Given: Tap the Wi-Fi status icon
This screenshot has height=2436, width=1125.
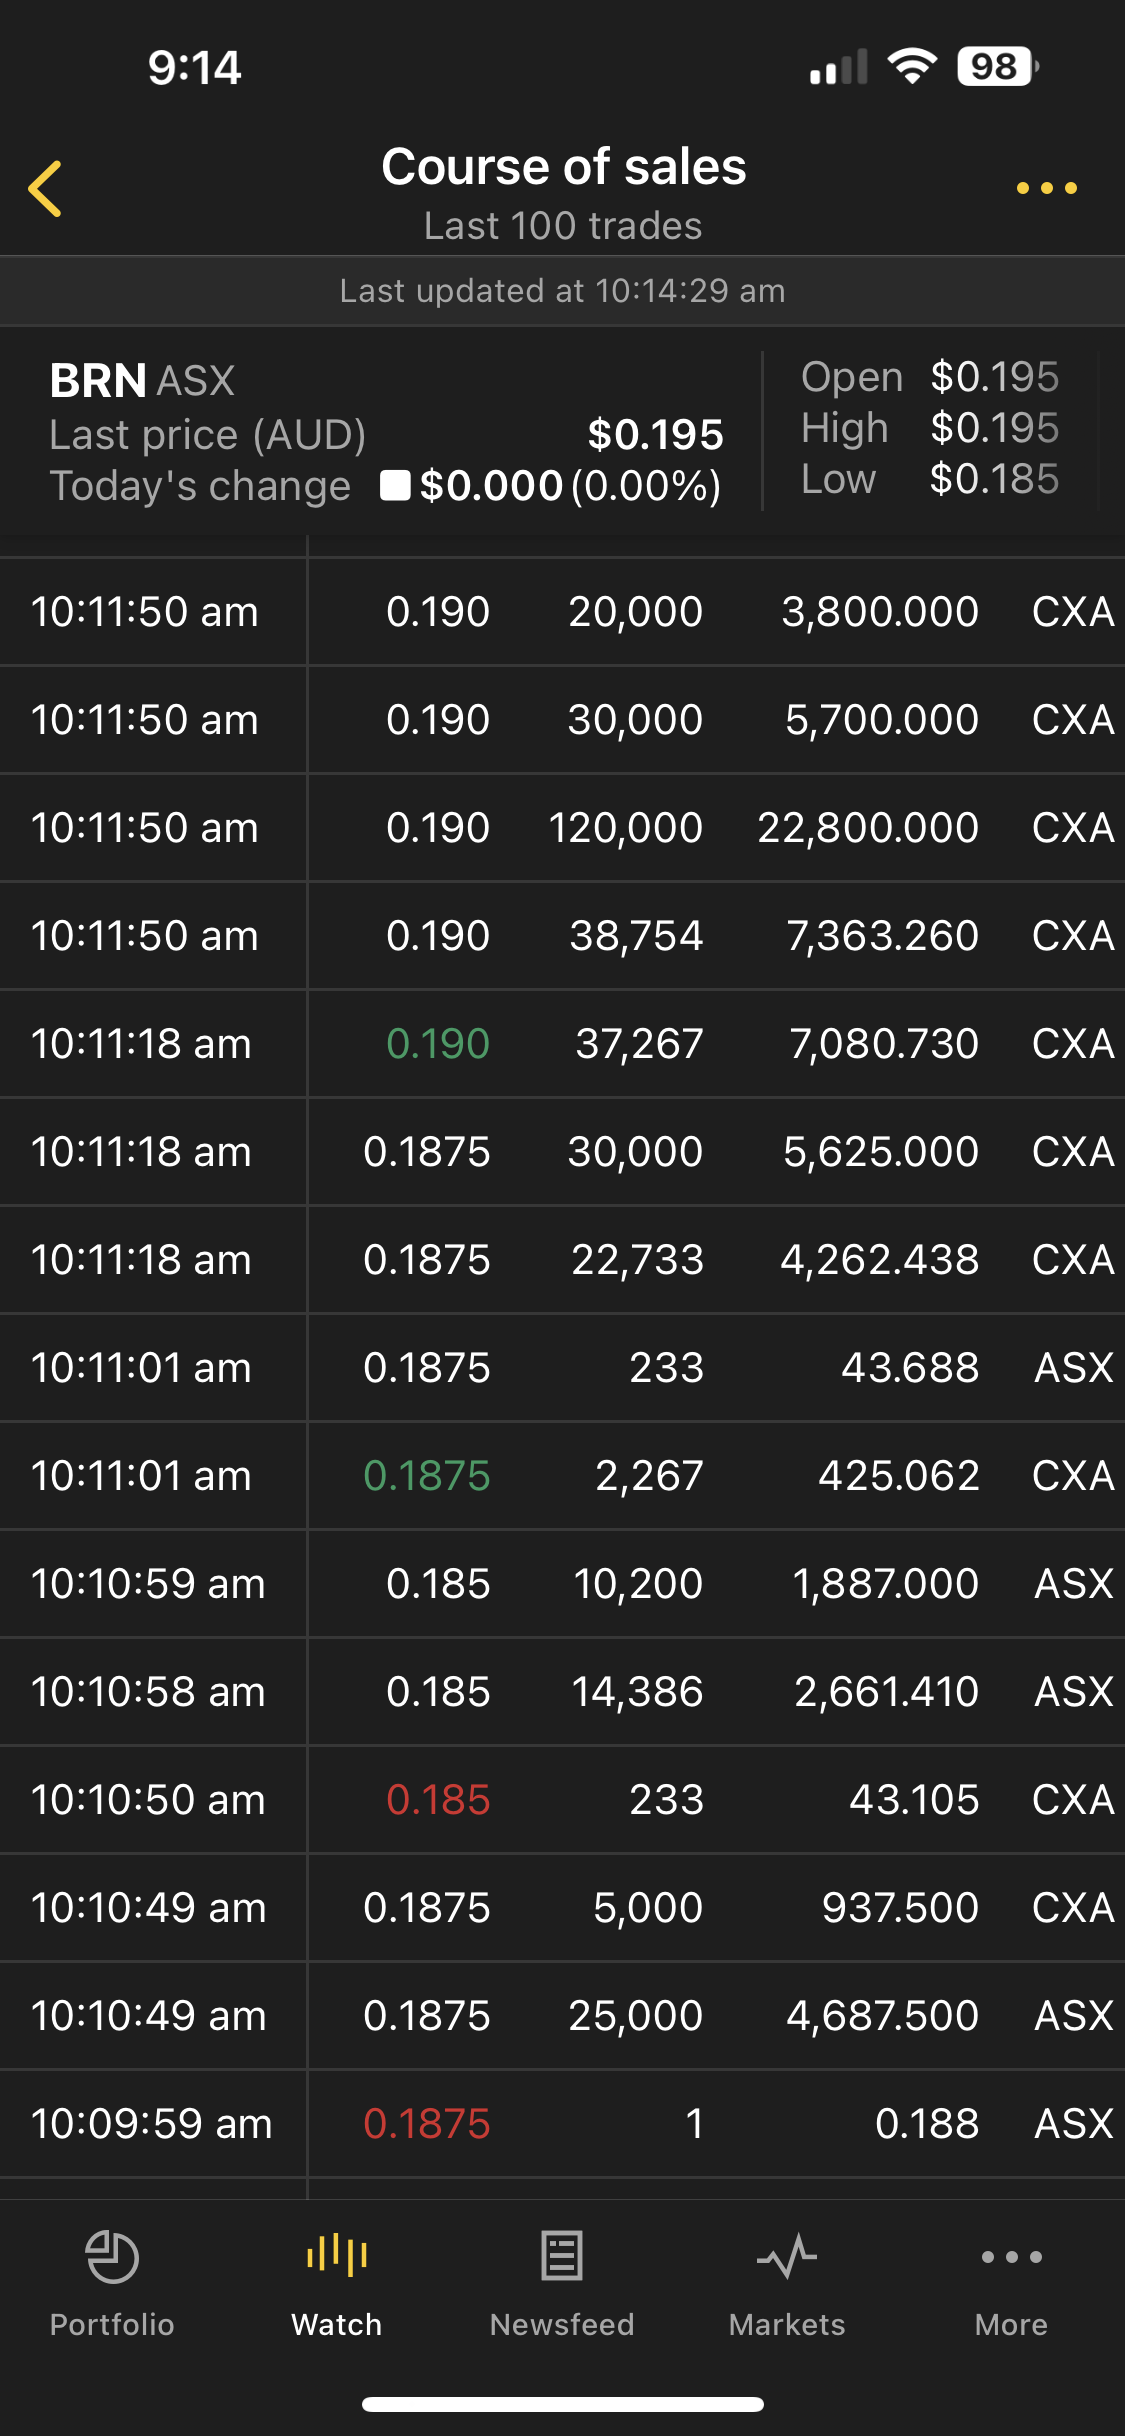Looking at the screenshot, I should point(912,67).
